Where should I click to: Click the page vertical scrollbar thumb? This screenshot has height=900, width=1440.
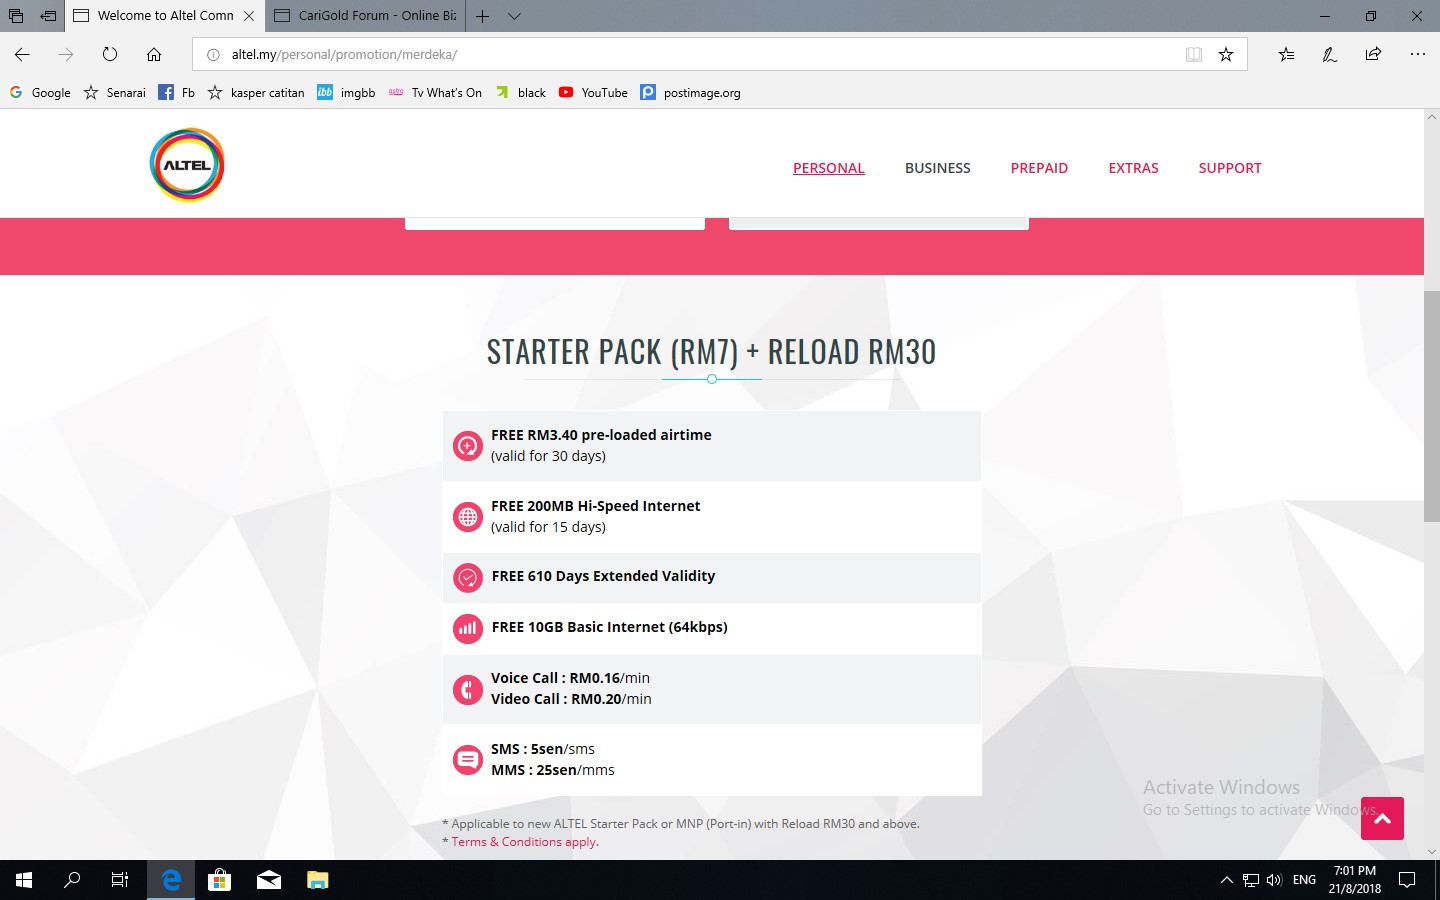pyautogui.click(x=1432, y=405)
